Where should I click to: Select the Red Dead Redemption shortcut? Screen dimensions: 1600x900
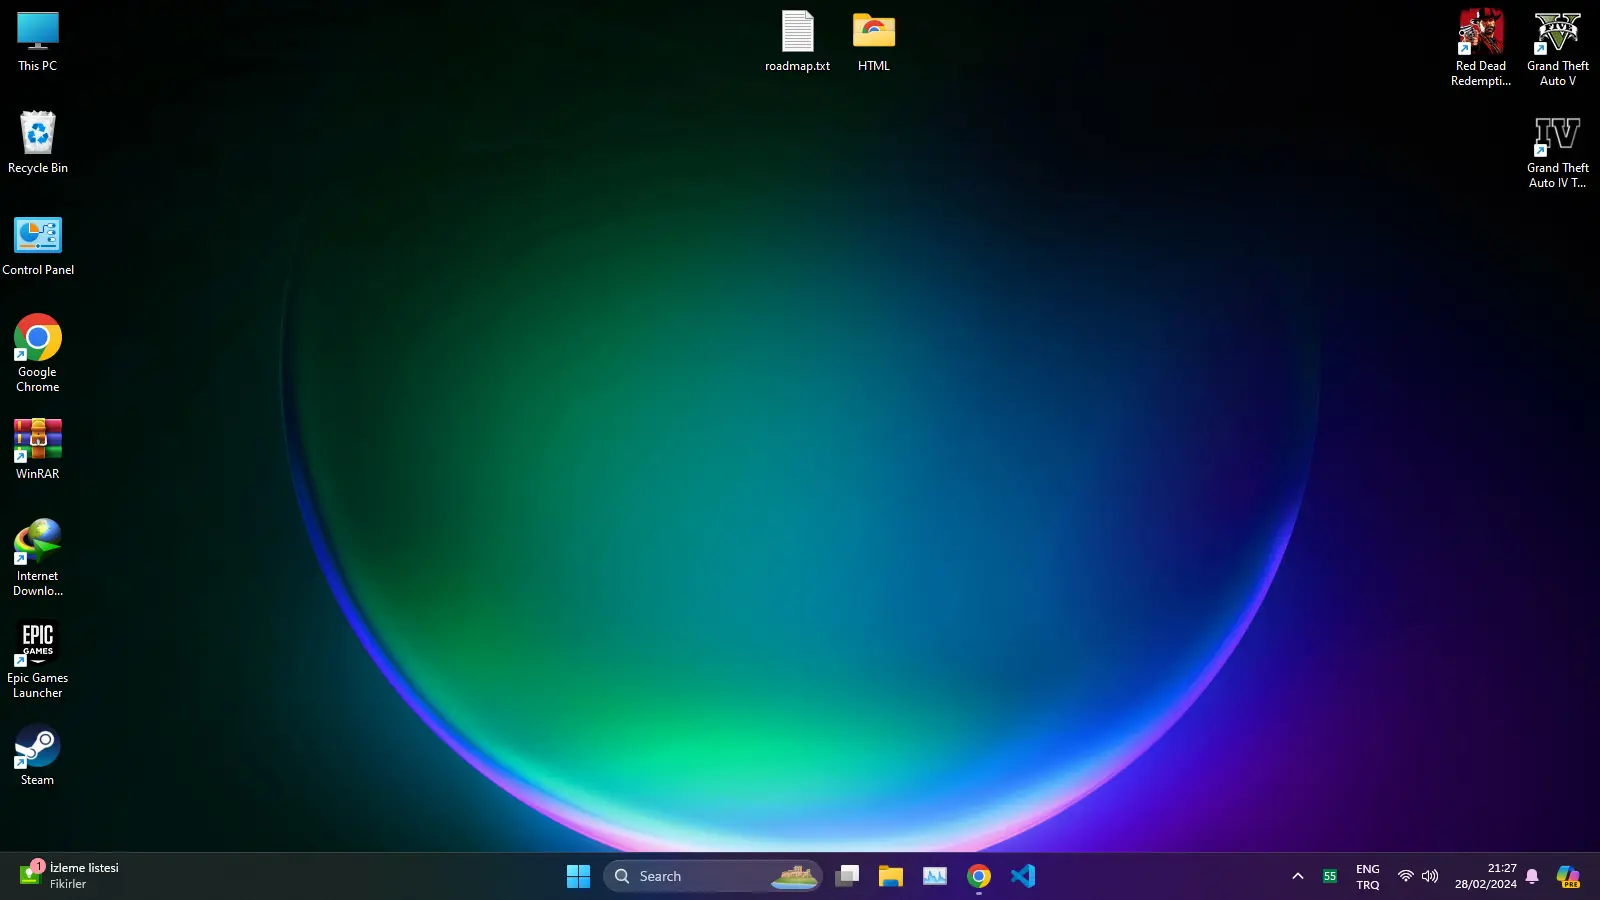(1481, 48)
